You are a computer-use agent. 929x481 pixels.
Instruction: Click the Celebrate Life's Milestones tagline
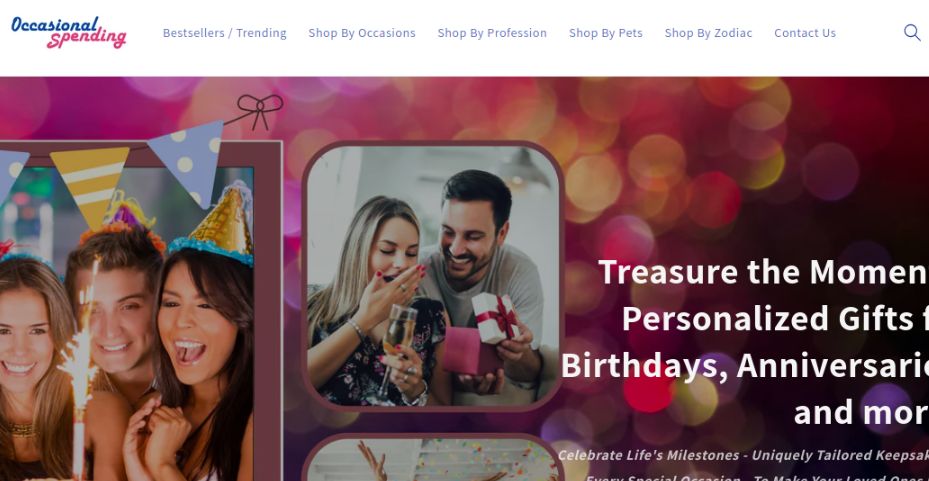pos(743,455)
